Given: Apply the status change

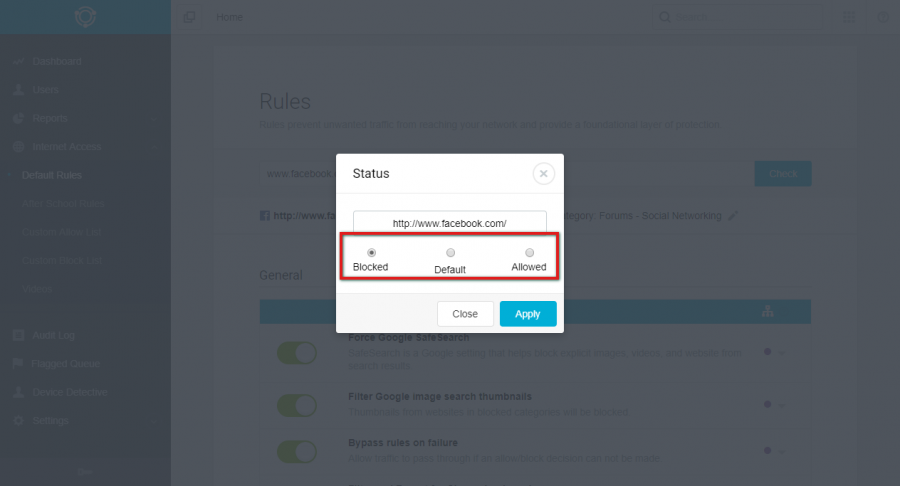Looking at the screenshot, I should (527, 314).
